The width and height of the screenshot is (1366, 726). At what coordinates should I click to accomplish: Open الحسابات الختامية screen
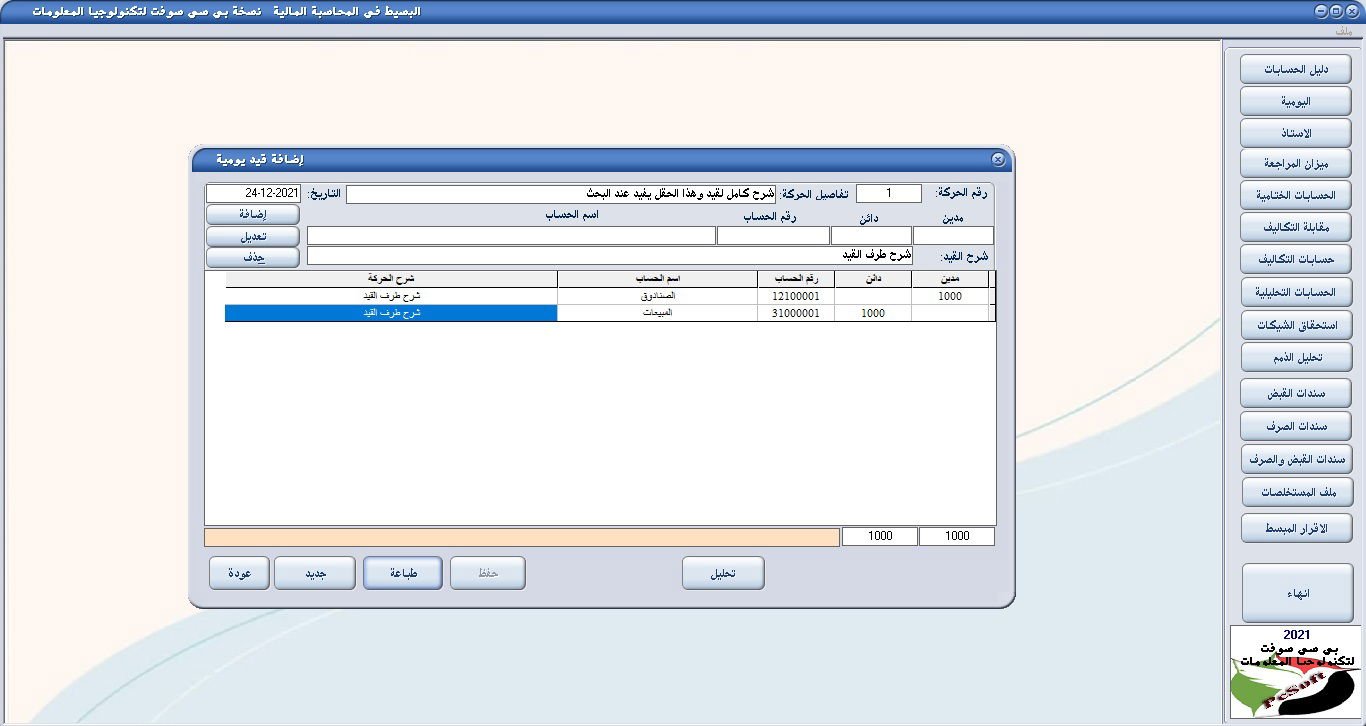pyautogui.click(x=1295, y=195)
